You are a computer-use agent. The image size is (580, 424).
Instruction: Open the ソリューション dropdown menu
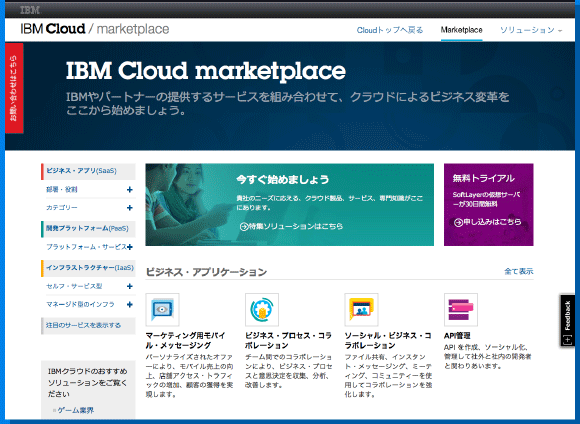(x=531, y=30)
